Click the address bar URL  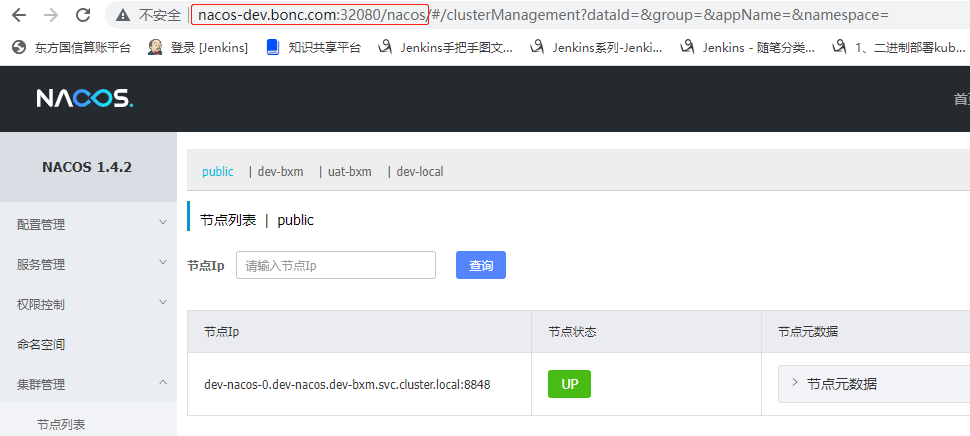point(543,15)
